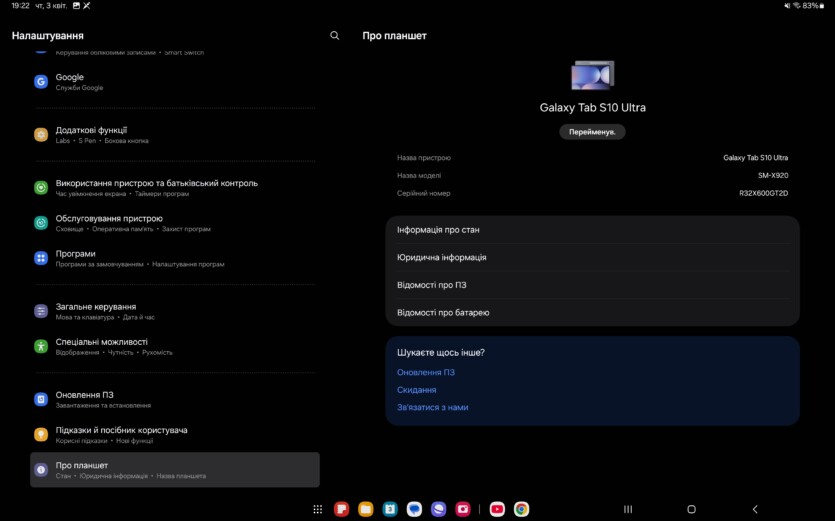Screen dimensions: 835x521
Task: Click the Скидання link
Action: coord(417,390)
